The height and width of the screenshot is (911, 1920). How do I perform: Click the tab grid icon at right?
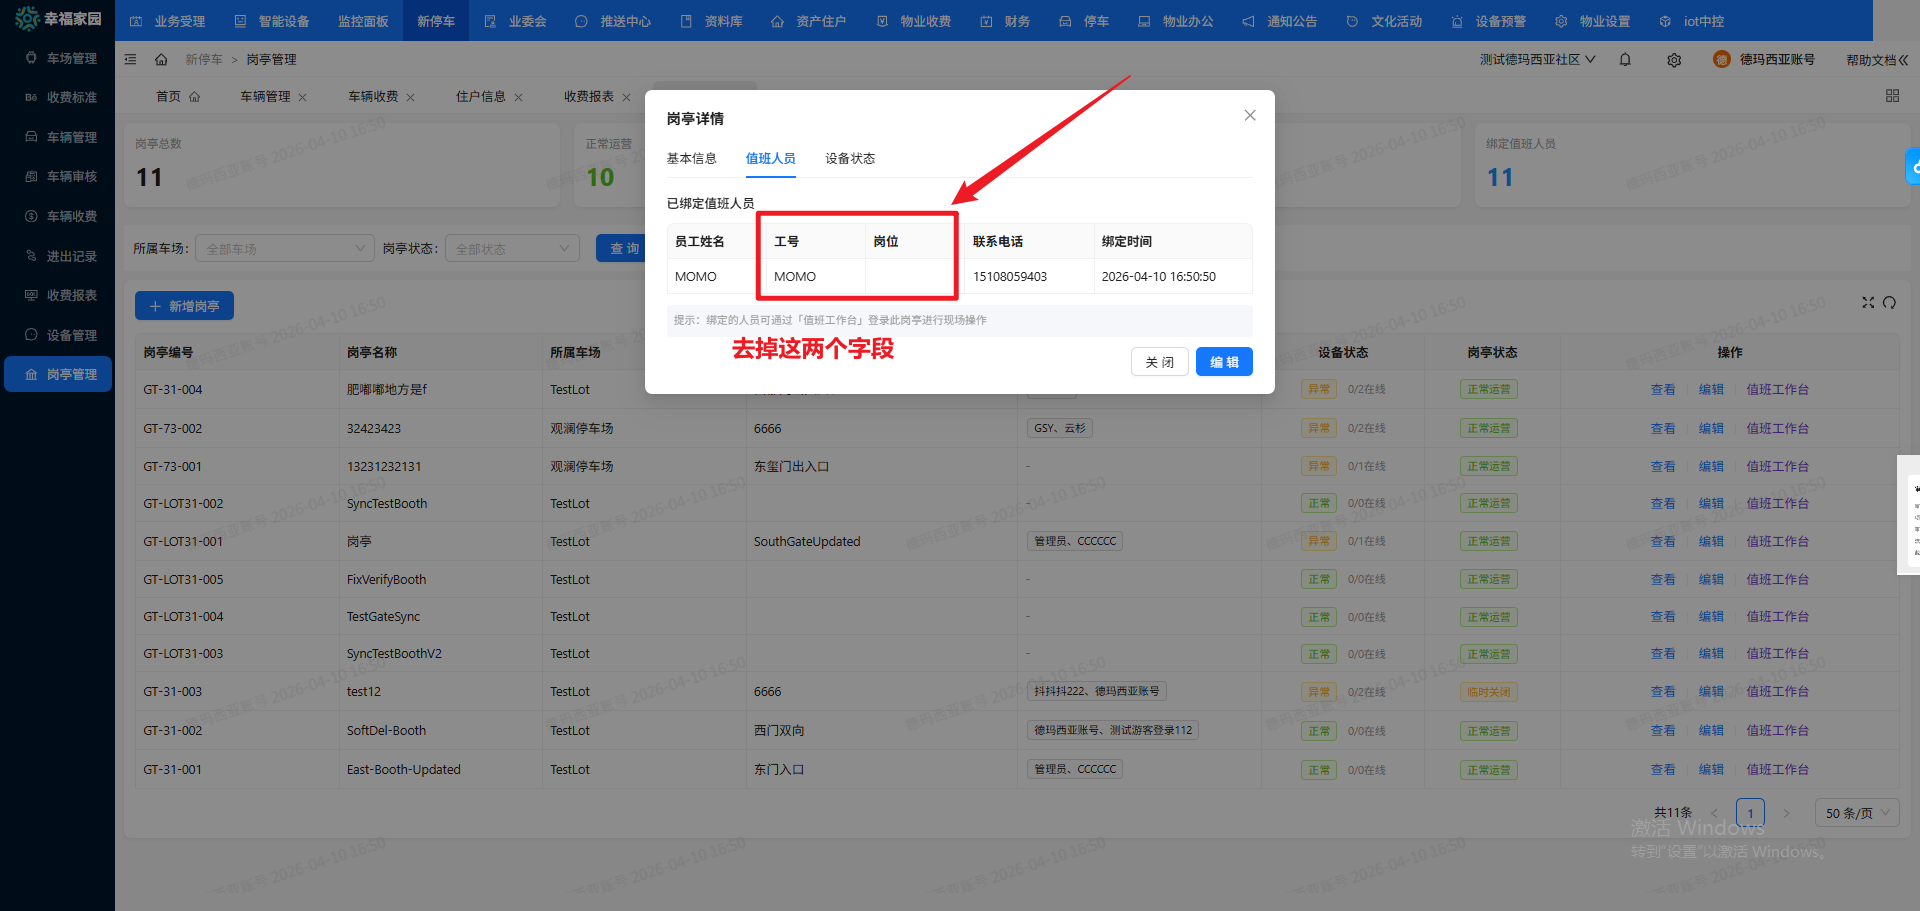tap(1892, 96)
